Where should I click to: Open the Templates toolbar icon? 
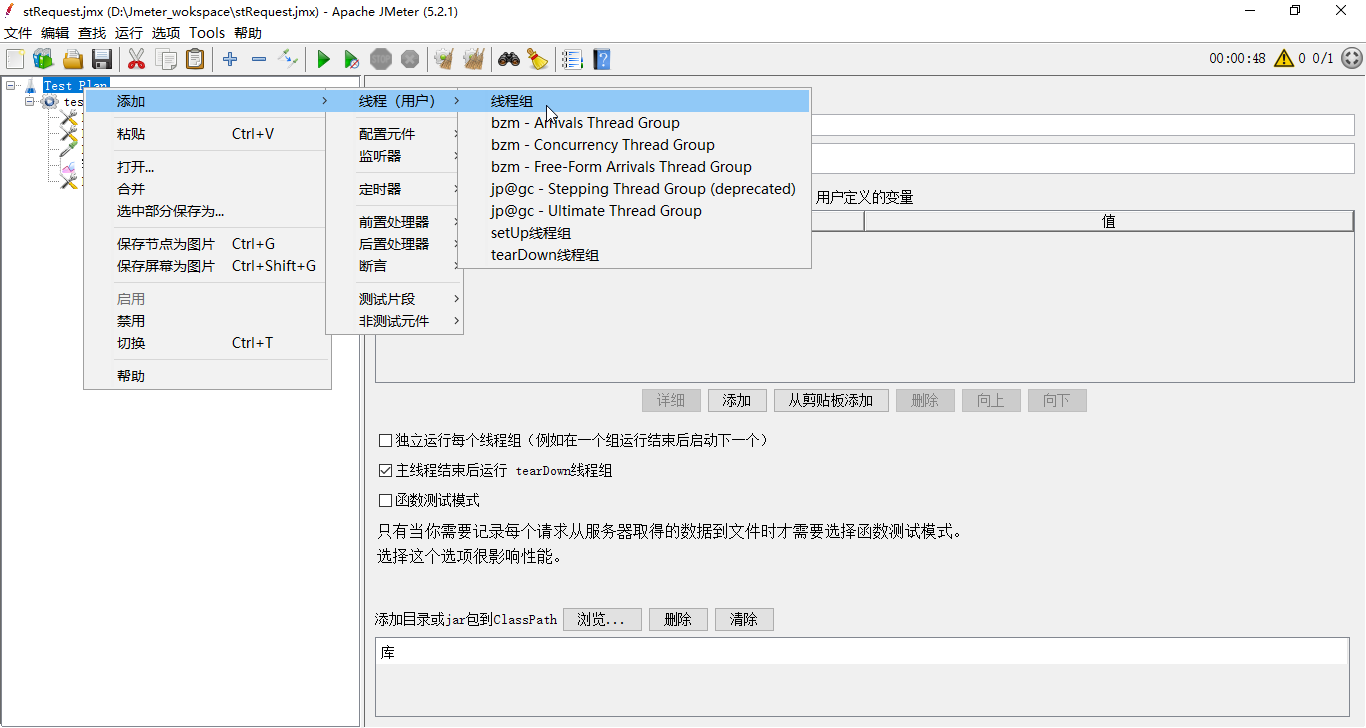43,59
